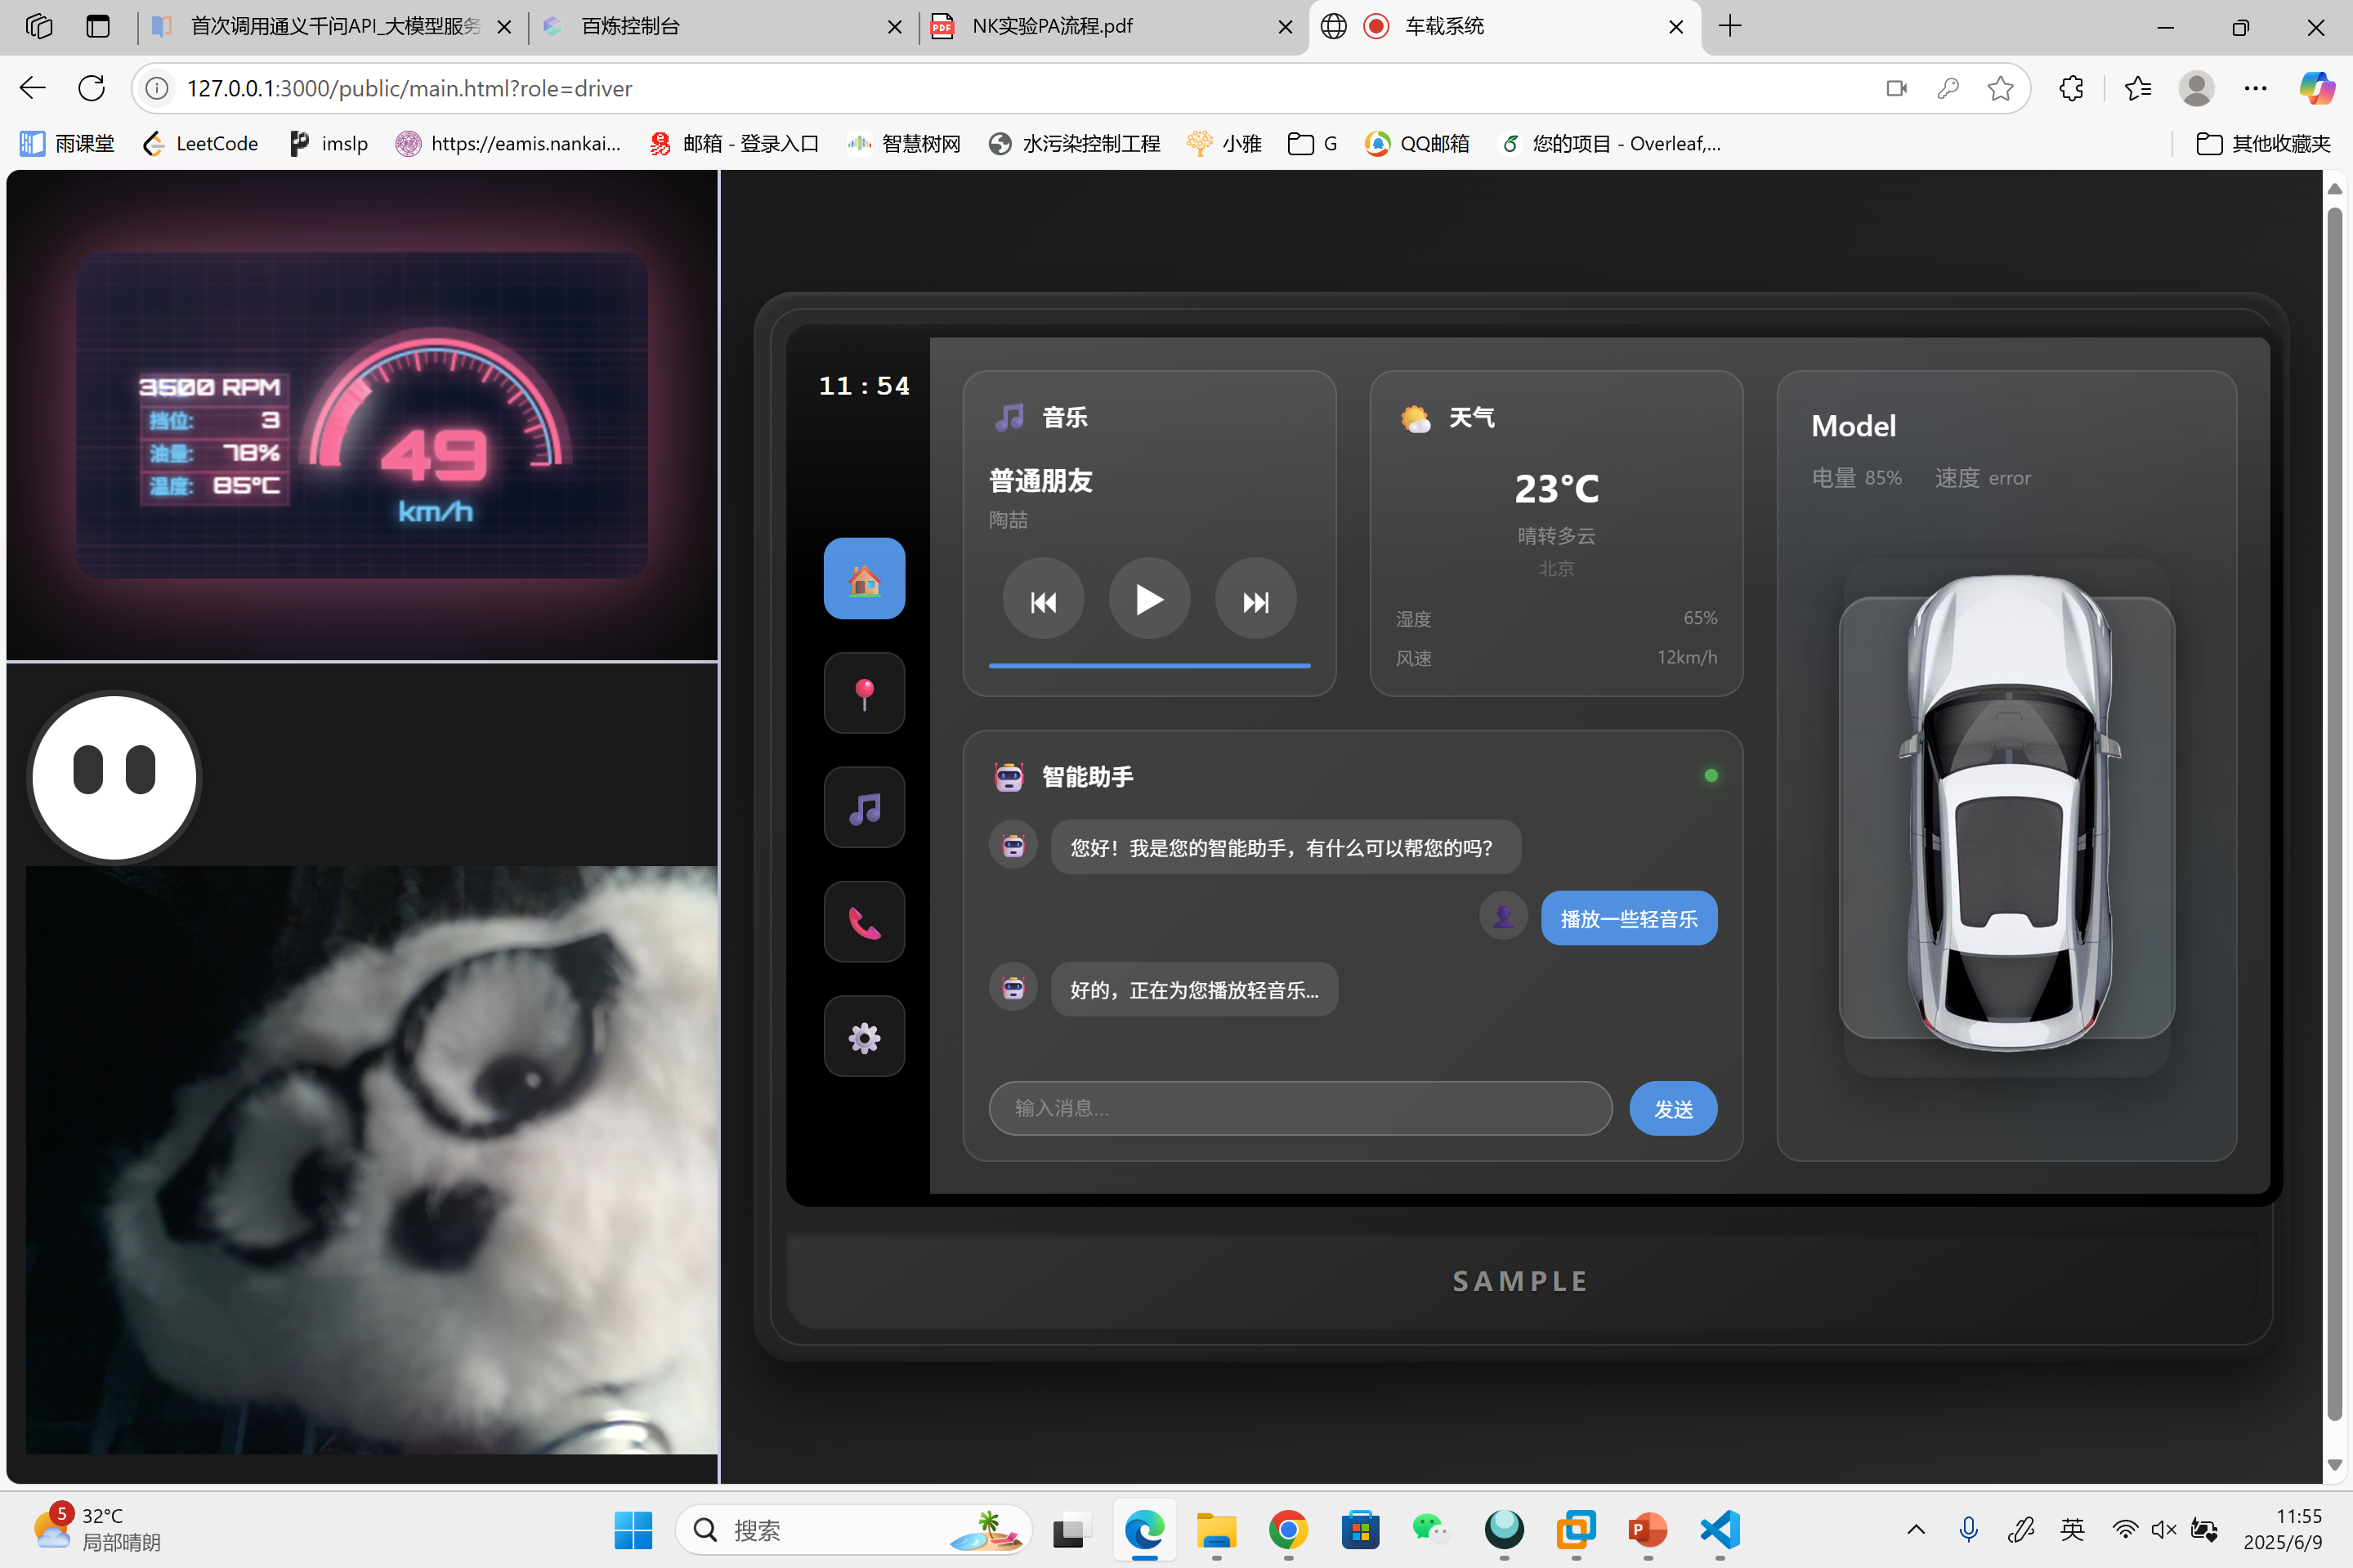Screen dimensions: 2353x1568
Task: Click the music progress bar
Action: [x=1149, y=665]
